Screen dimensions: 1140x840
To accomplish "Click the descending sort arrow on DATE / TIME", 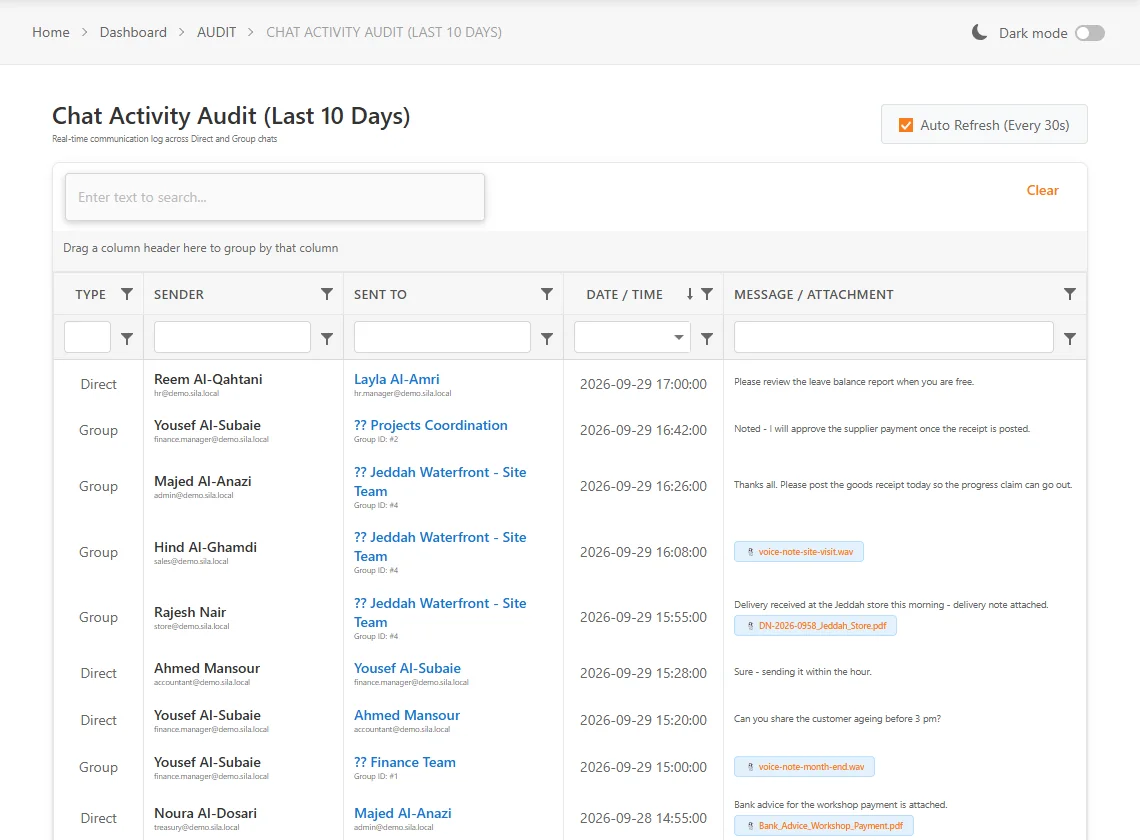I will [x=689, y=294].
